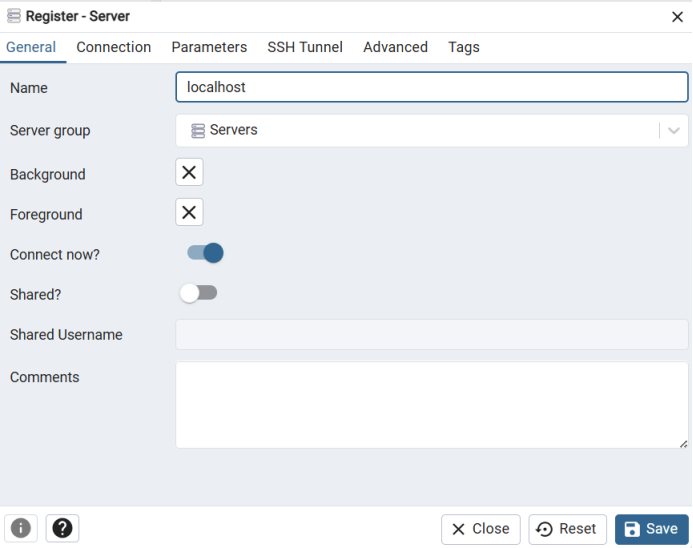Disable the Connect now toggle
Screen dimensions: 693x548
tap(205, 253)
